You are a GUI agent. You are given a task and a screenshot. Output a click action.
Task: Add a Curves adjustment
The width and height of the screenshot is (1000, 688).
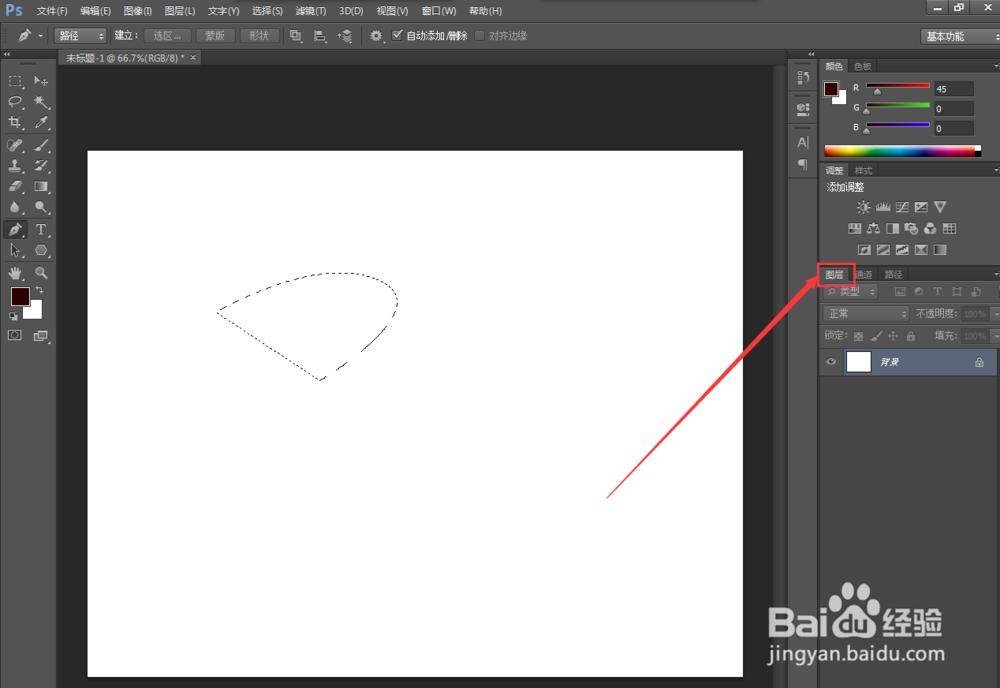[x=902, y=207]
